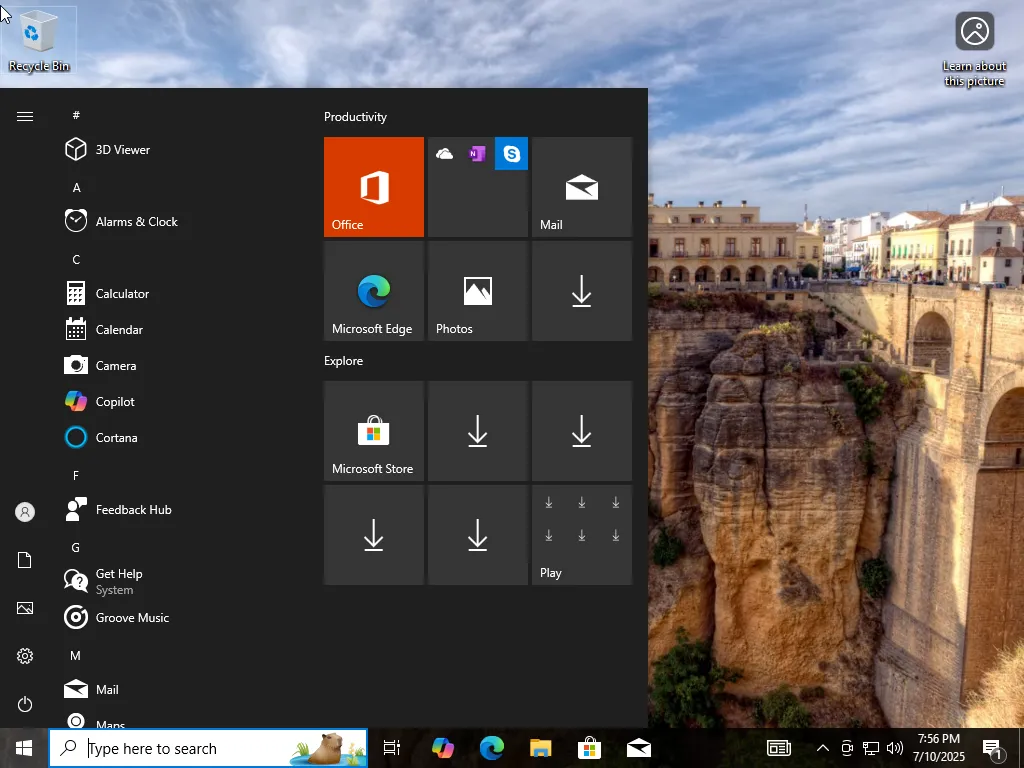This screenshot has width=1024, height=768.
Task: Click the Meet Now tray icon
Action: 847,748
